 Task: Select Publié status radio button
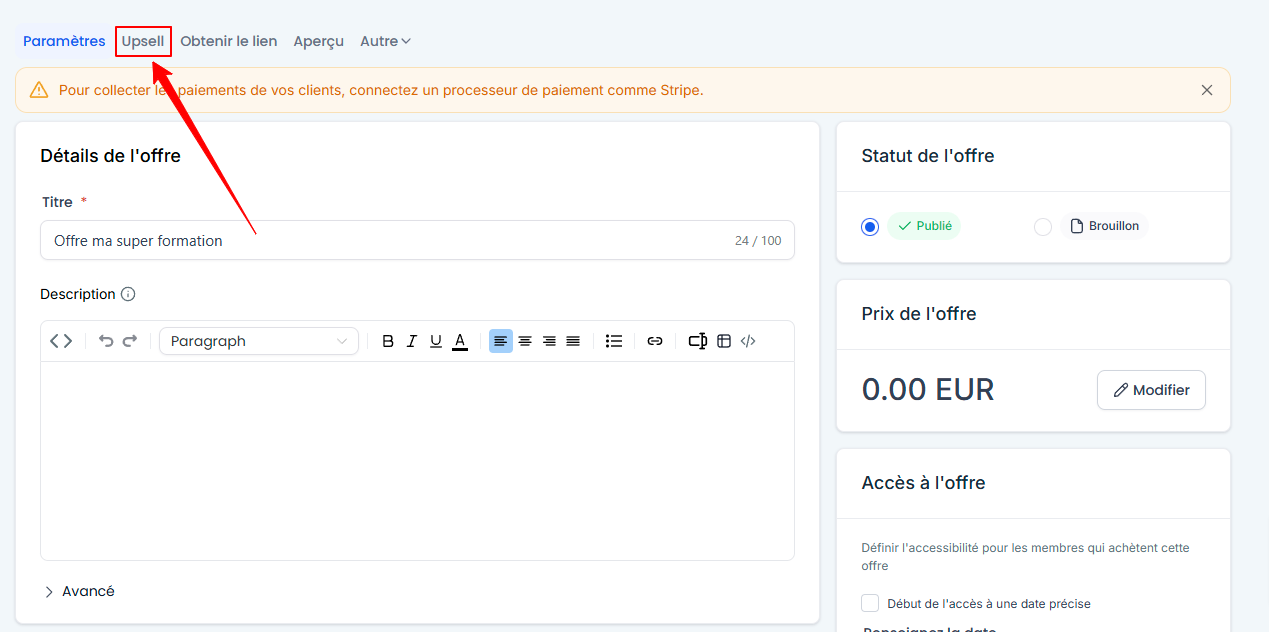870,227
